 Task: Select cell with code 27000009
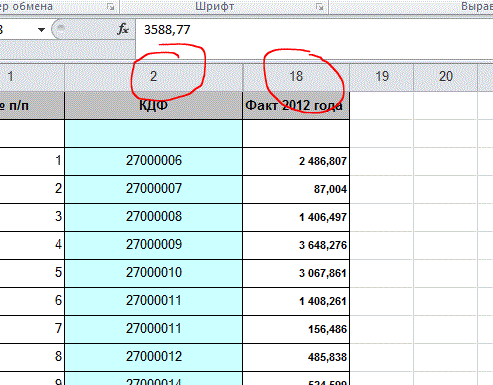[x=153, y=245]
